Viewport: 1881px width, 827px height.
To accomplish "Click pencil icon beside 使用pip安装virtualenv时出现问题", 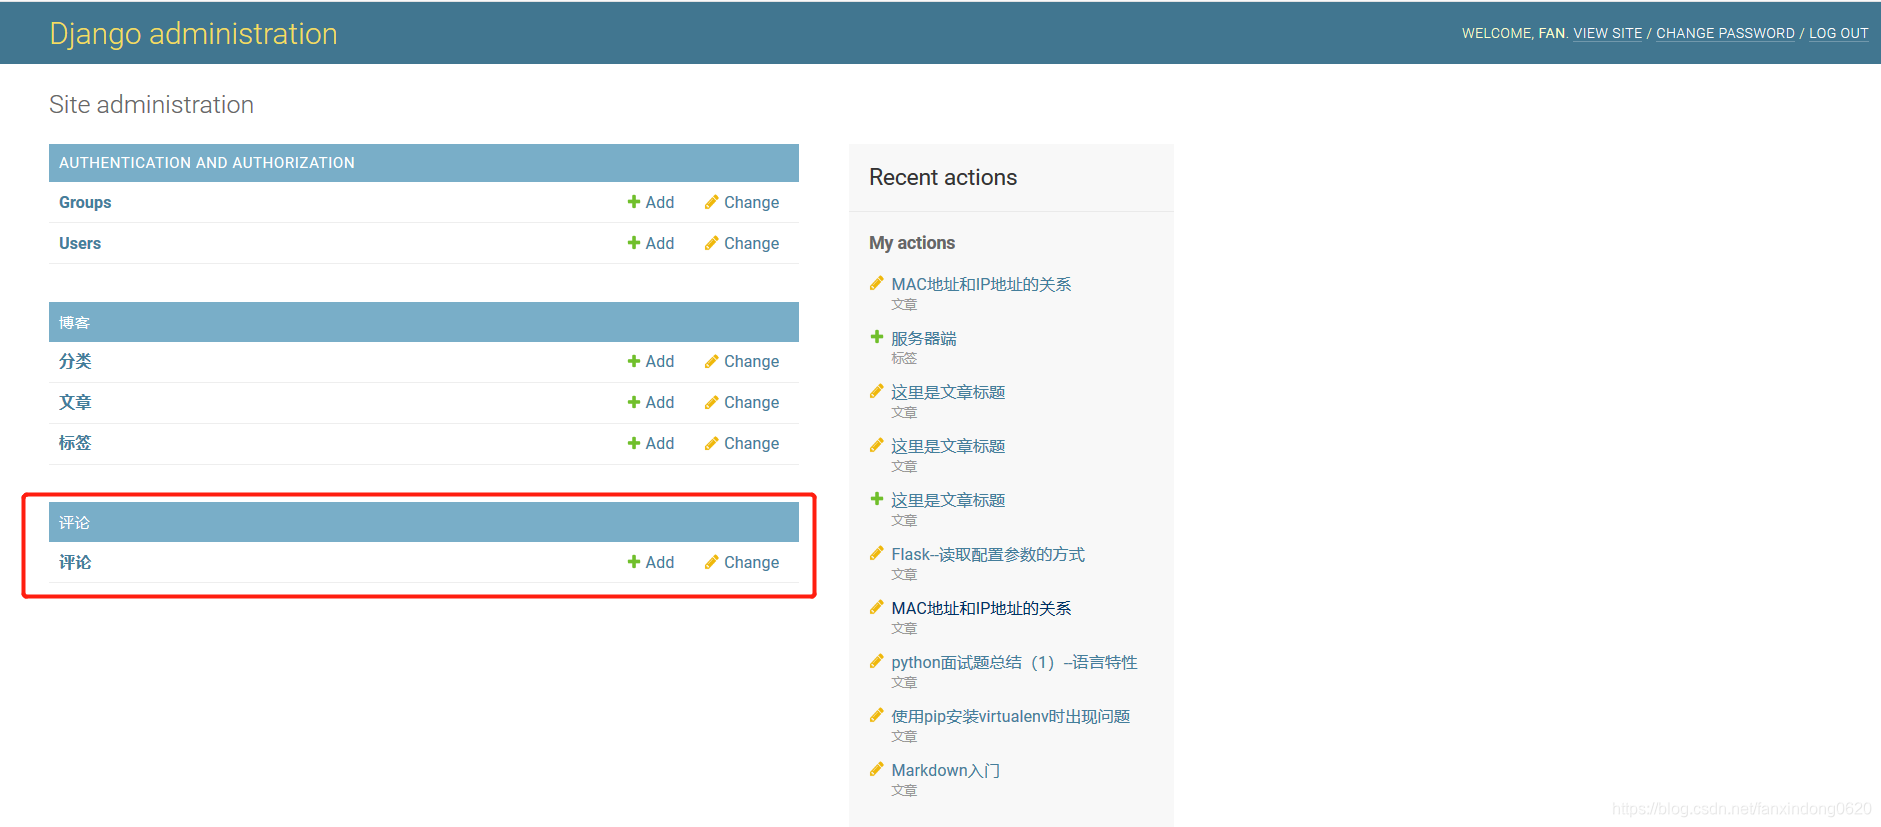I will (877, 715).
